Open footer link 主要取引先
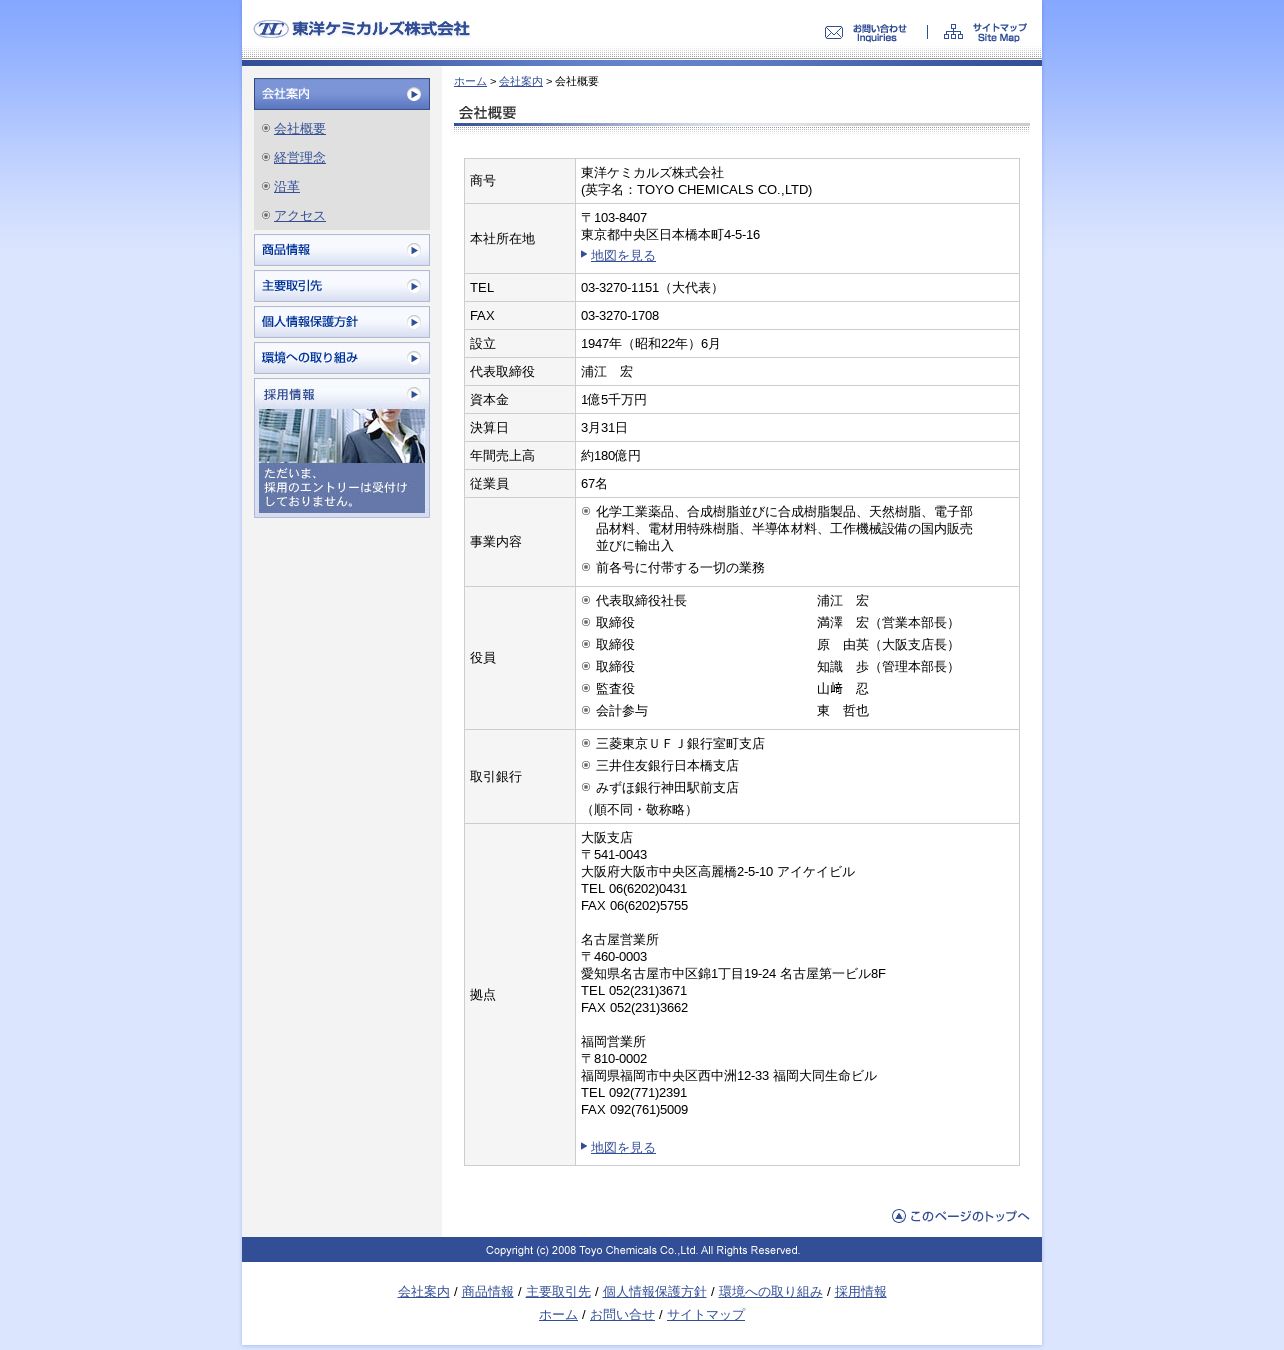 click(558, 1292)
